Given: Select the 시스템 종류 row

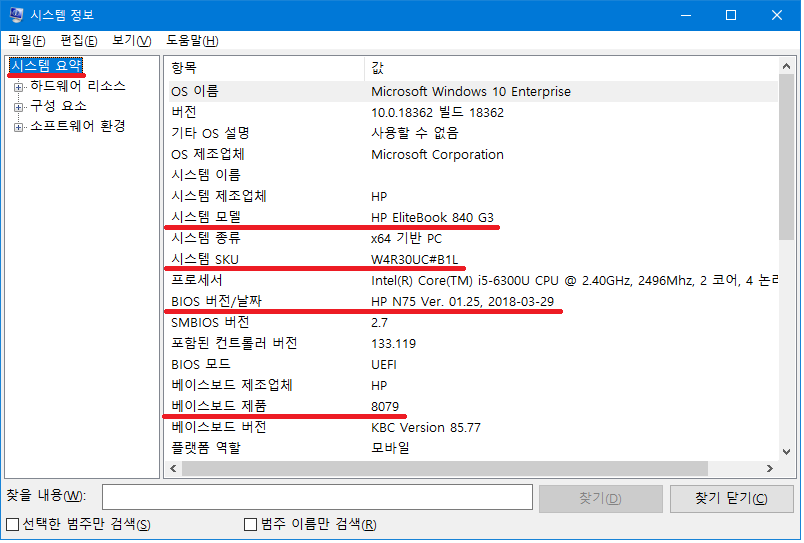Looking at the screenshot, I should 471,238.
